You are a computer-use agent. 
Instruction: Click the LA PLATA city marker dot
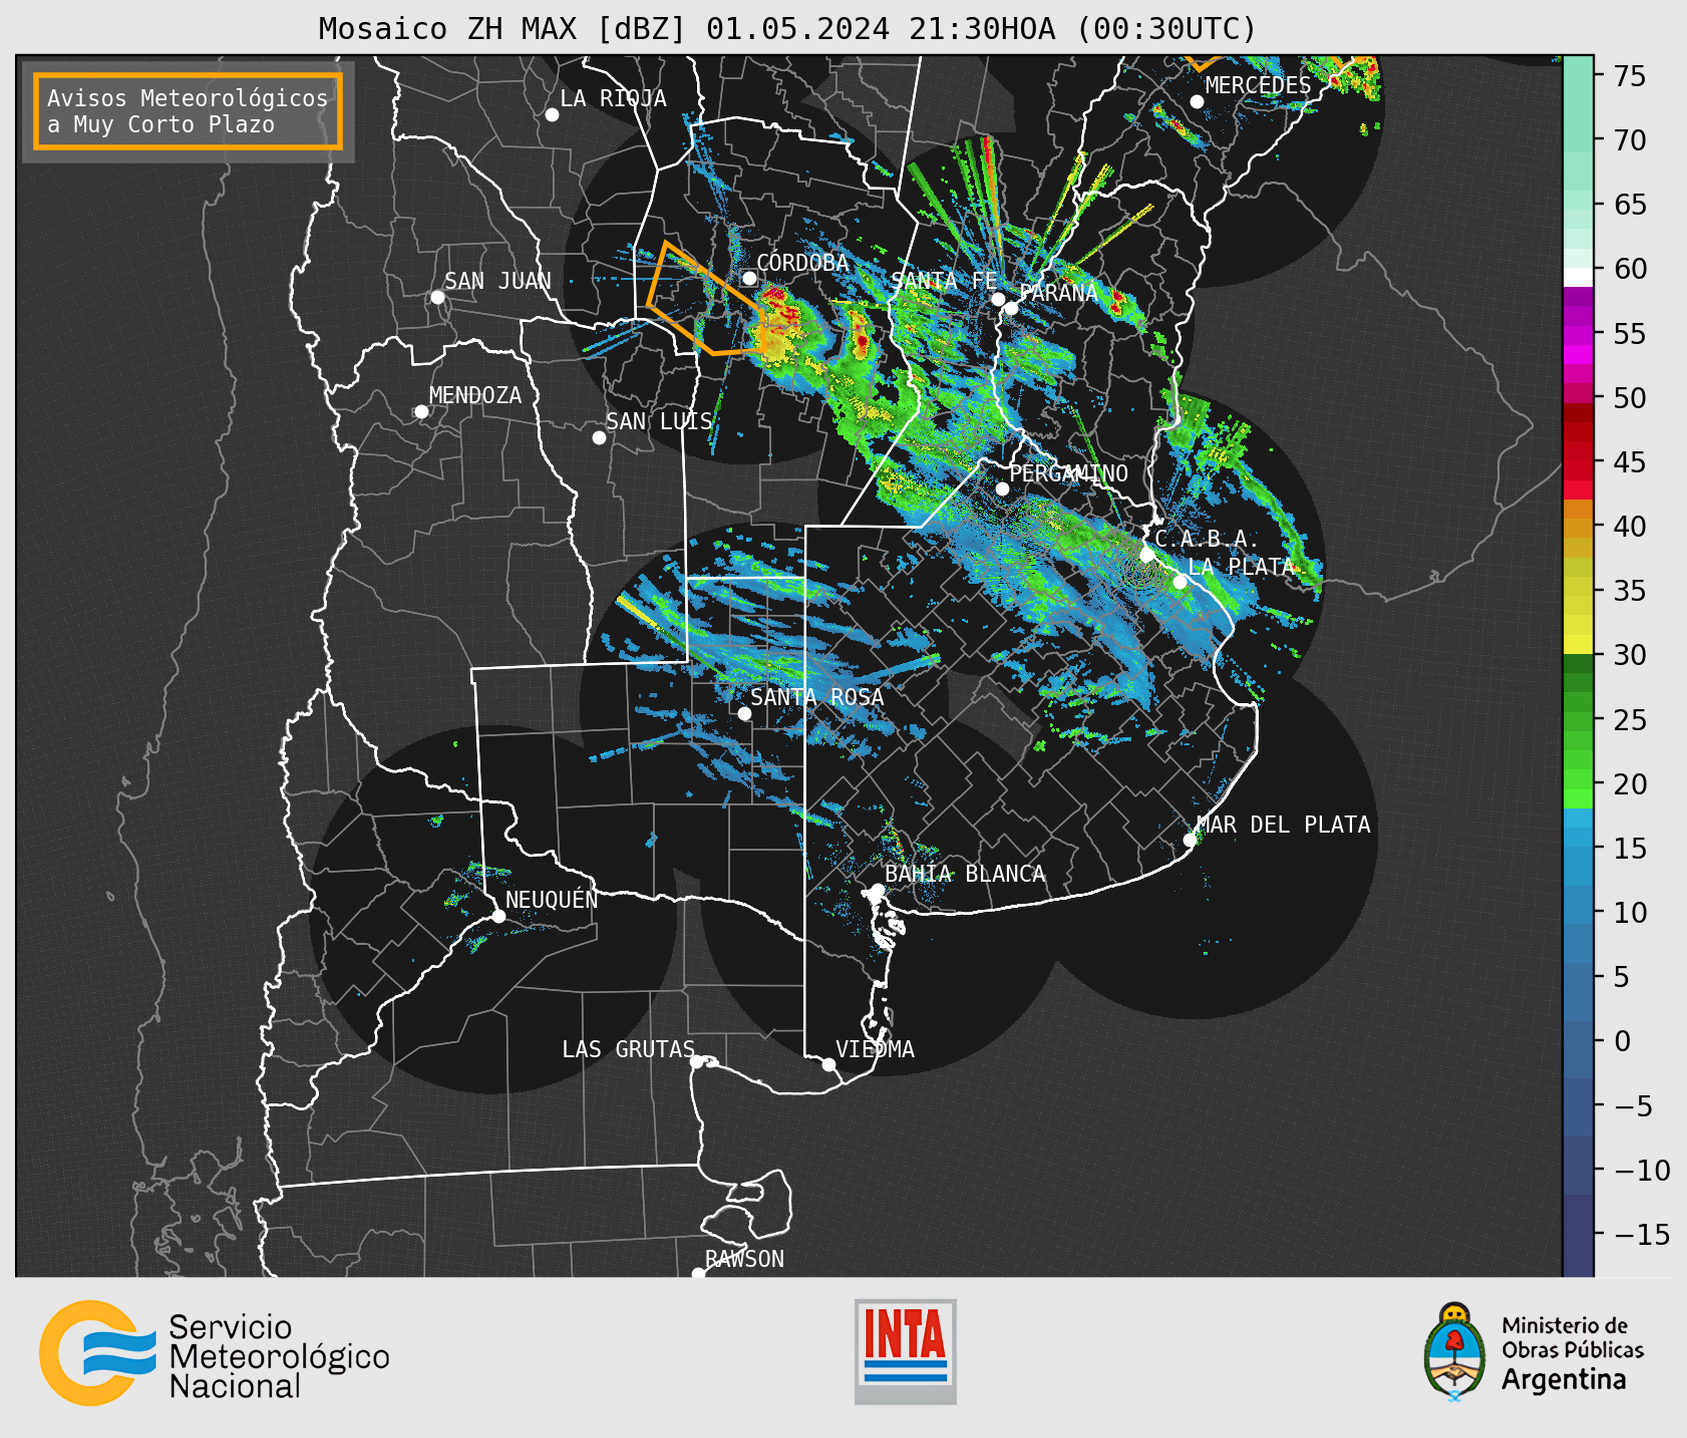[x=1180, y=582]
